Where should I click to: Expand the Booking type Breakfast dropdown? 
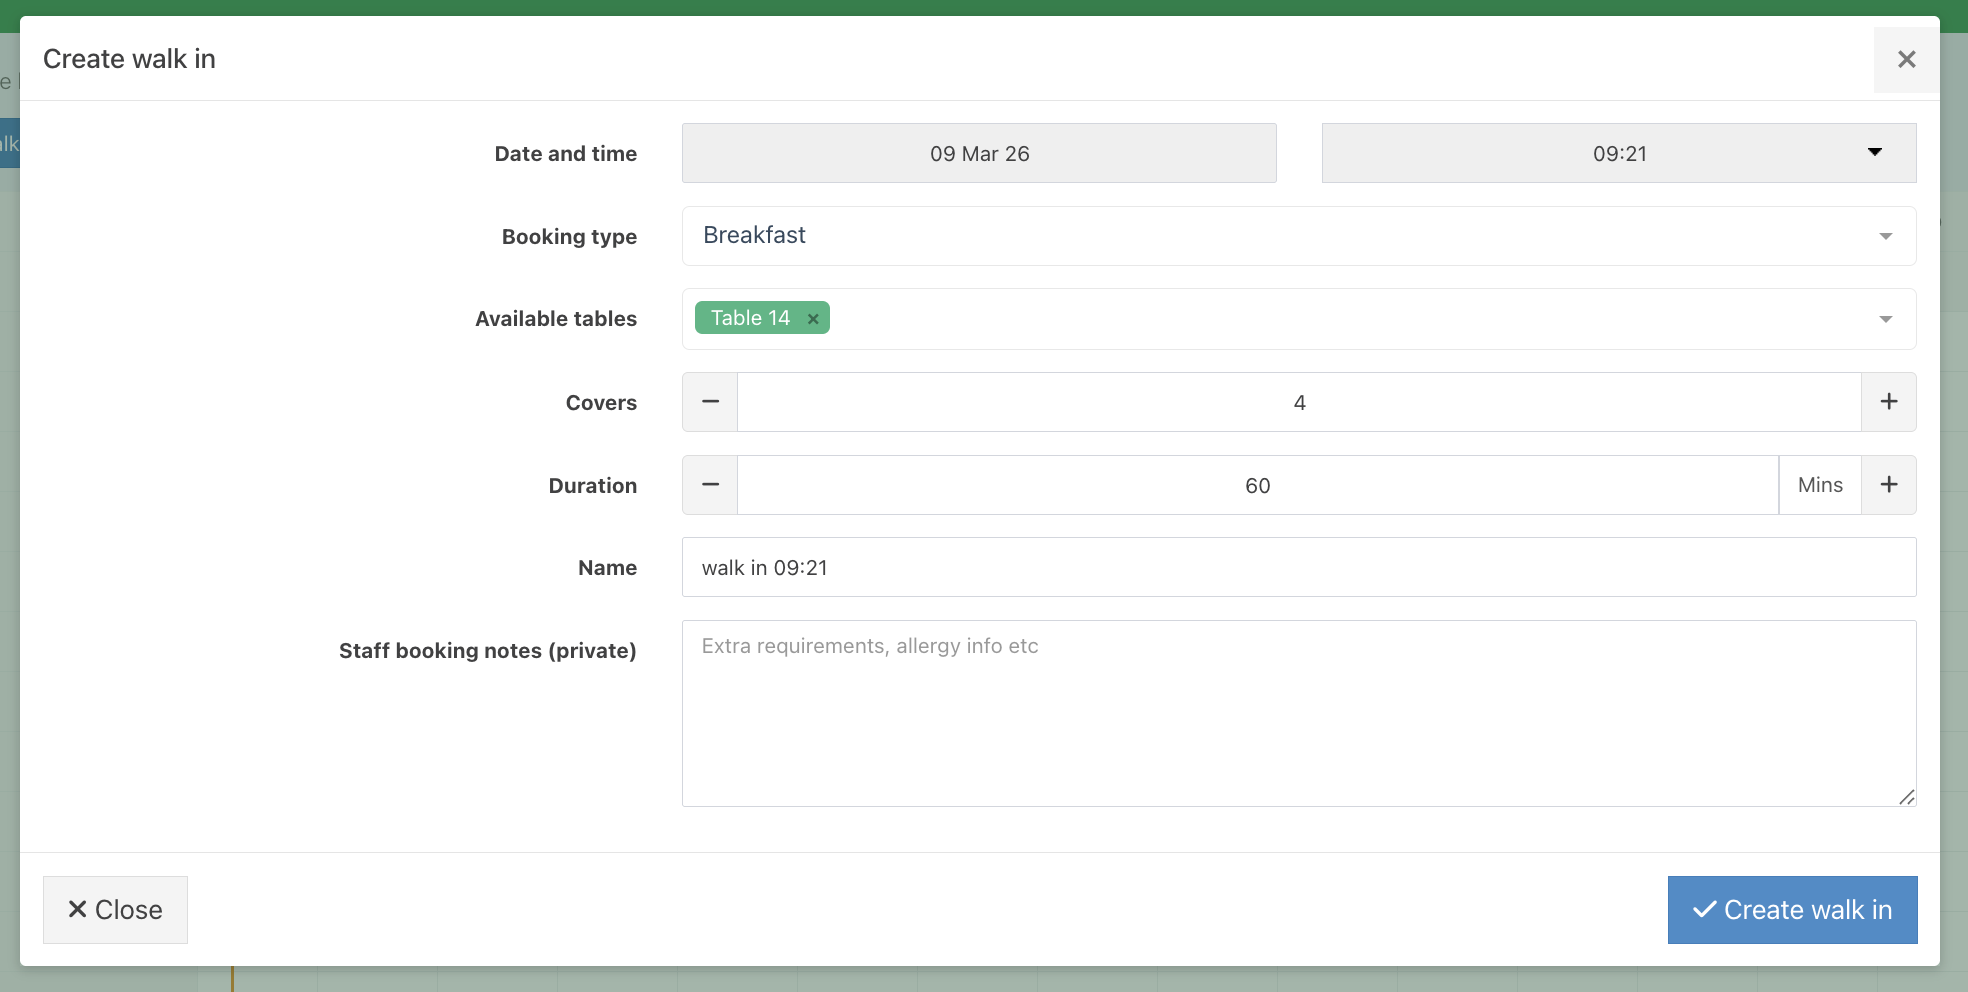pos(1299,236)
